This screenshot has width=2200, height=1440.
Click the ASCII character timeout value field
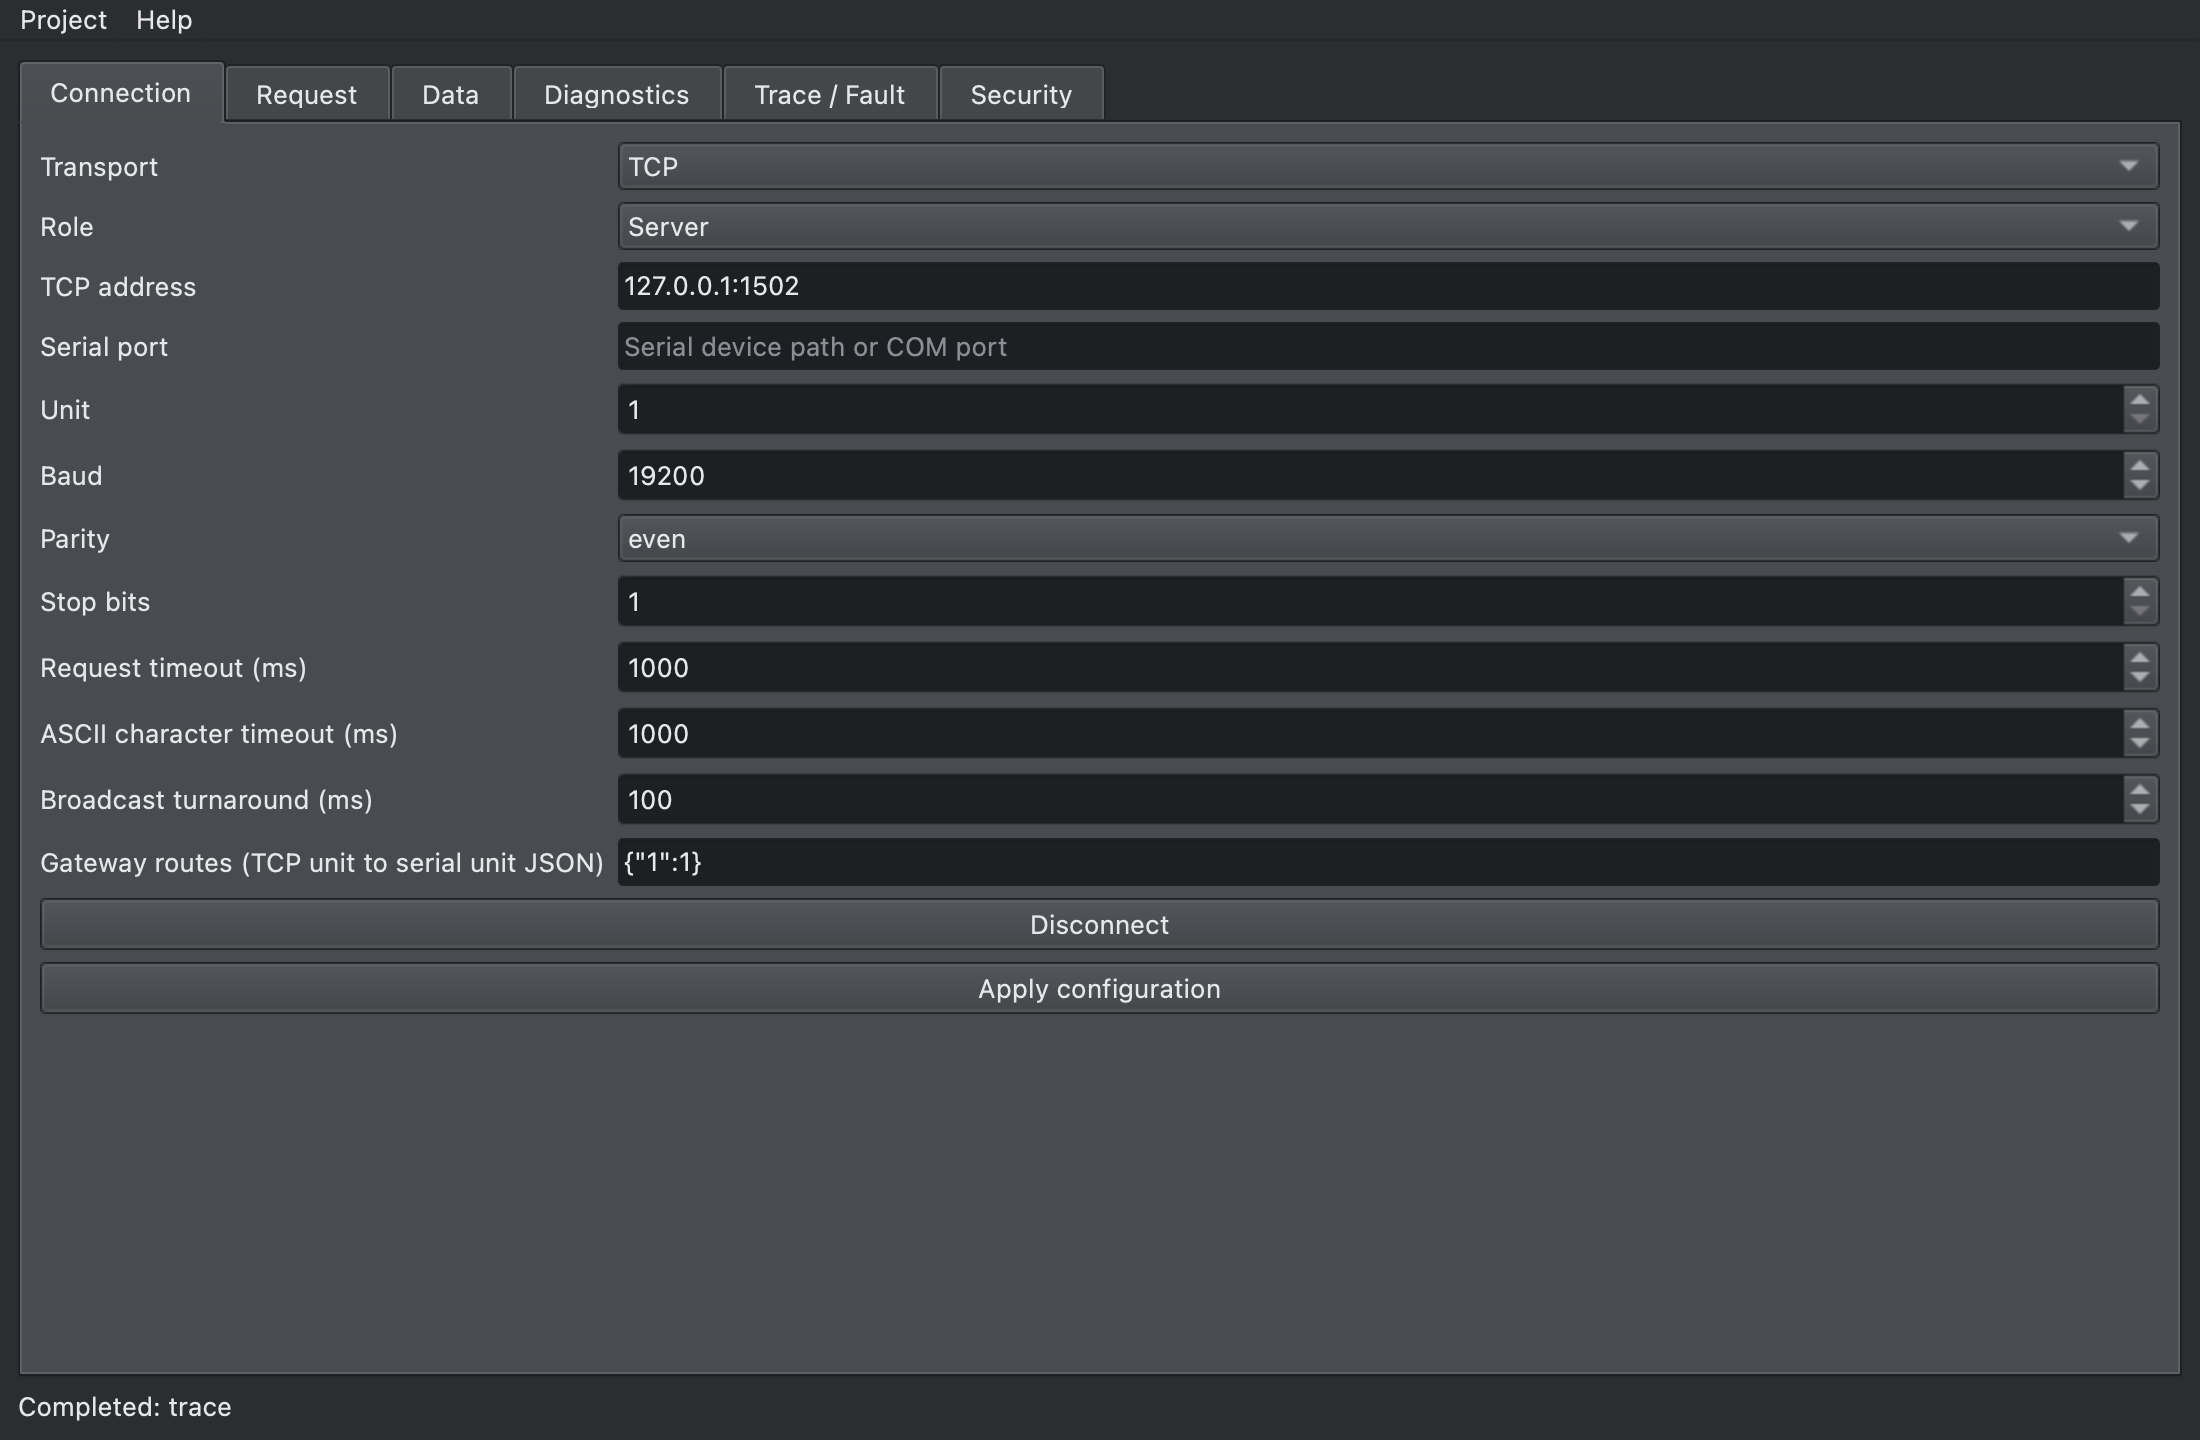click(x=1370, y=734)
